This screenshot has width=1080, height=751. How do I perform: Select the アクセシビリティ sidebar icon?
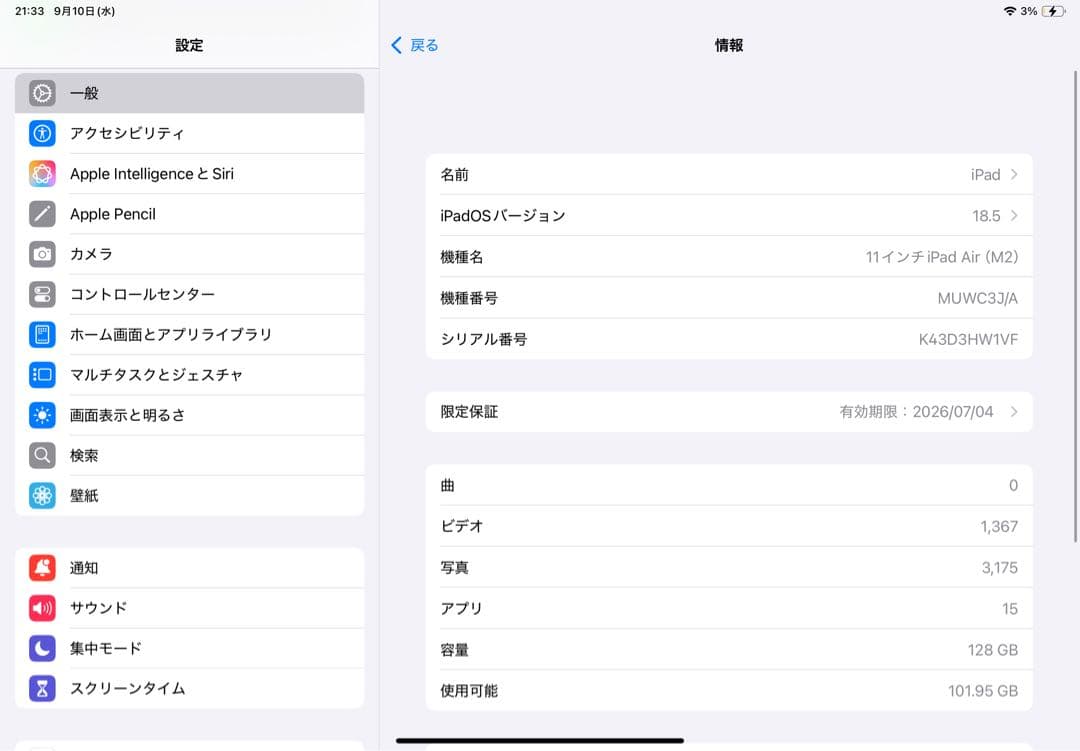(x=40, y=133)
